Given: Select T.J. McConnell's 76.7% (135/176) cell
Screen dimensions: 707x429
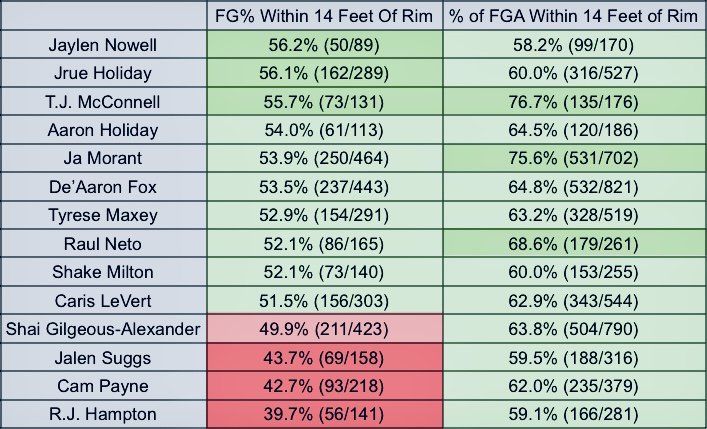Looking at the screenshot, I should (574, 101).
